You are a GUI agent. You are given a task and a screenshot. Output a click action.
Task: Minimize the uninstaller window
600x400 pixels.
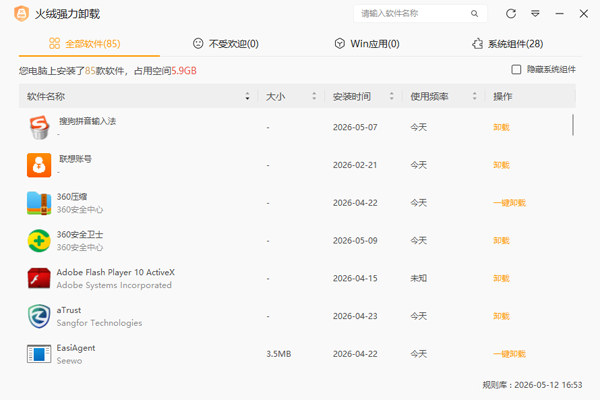[x=559, y=14]
